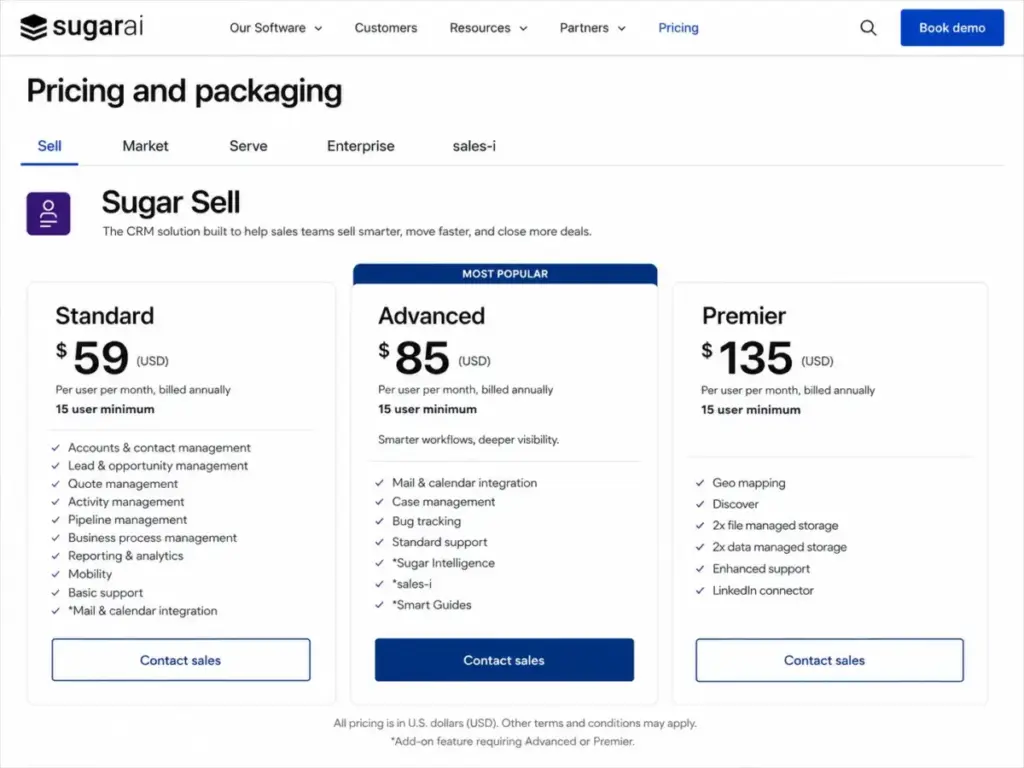This screenshot has width=1024, height=768.
Task: Click the Premier plan title
Action: (744, 316)
